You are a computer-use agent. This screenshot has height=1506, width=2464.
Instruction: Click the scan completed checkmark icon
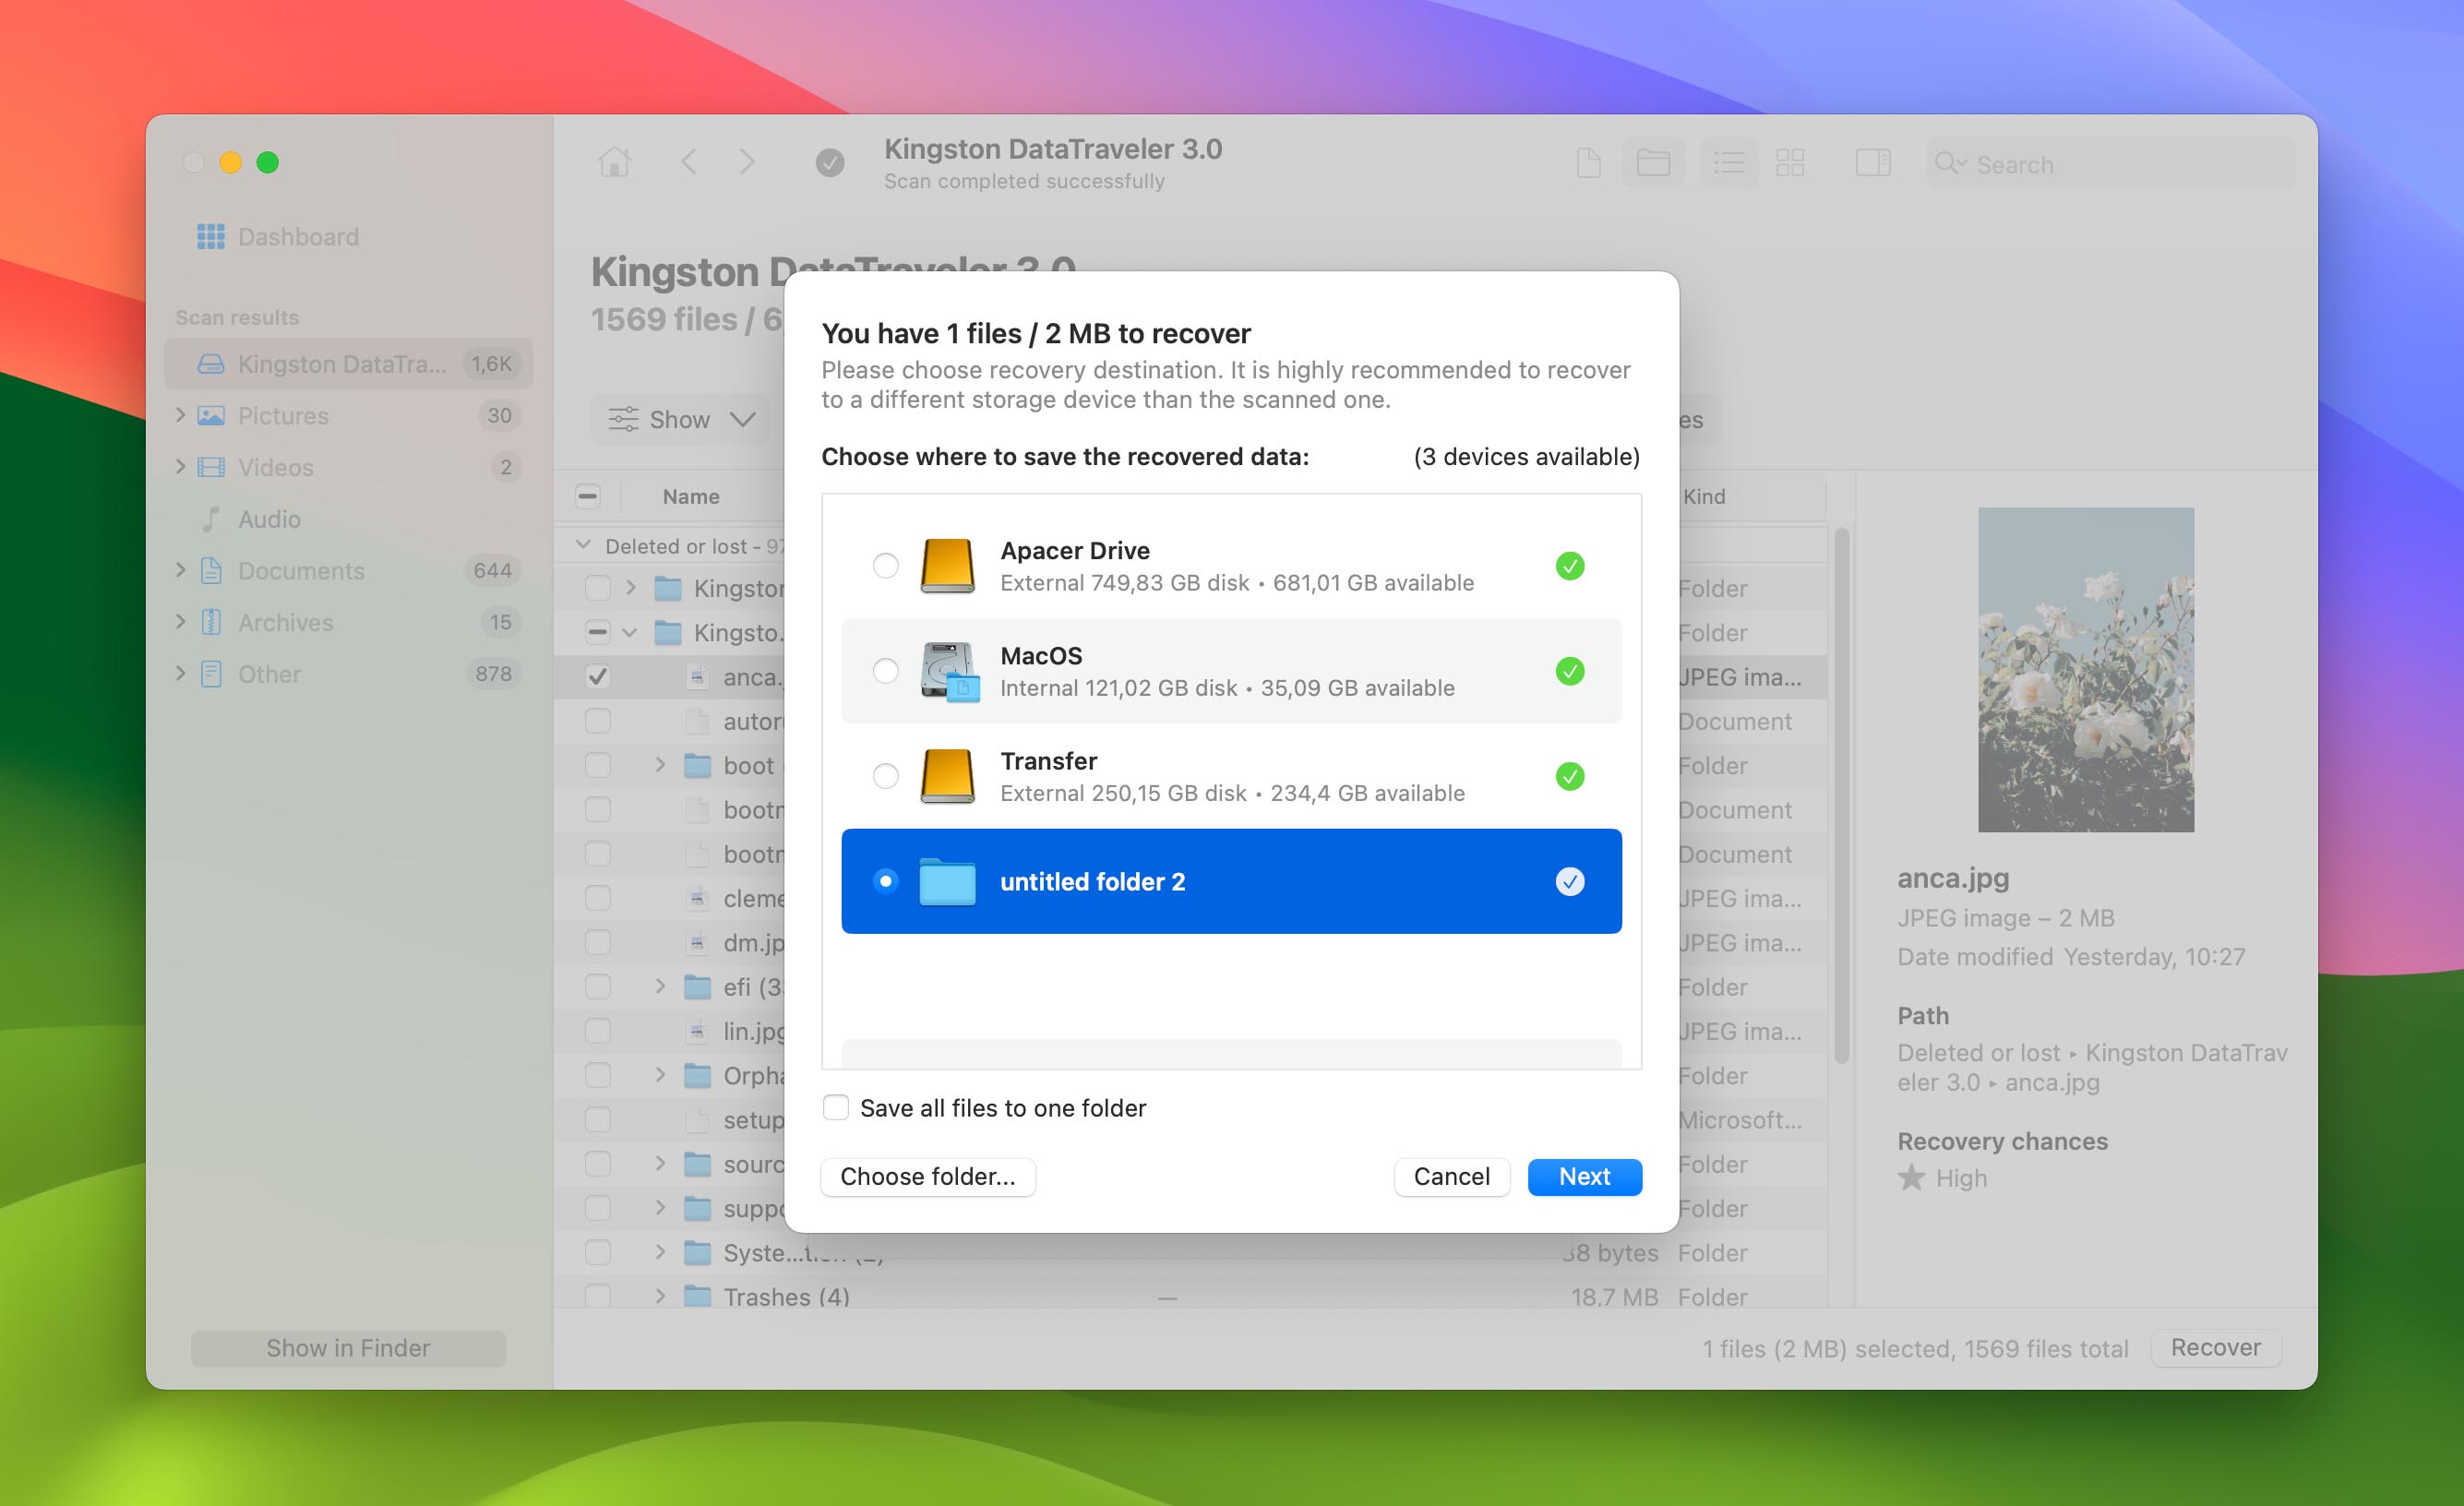(830, 162)
